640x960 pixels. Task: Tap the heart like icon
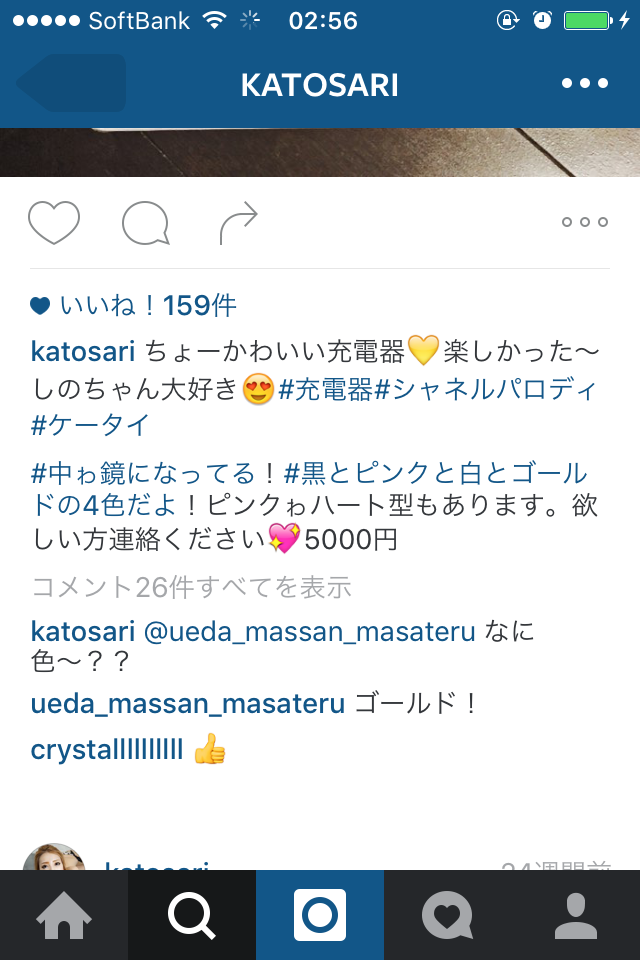click(x=54, y=222)
